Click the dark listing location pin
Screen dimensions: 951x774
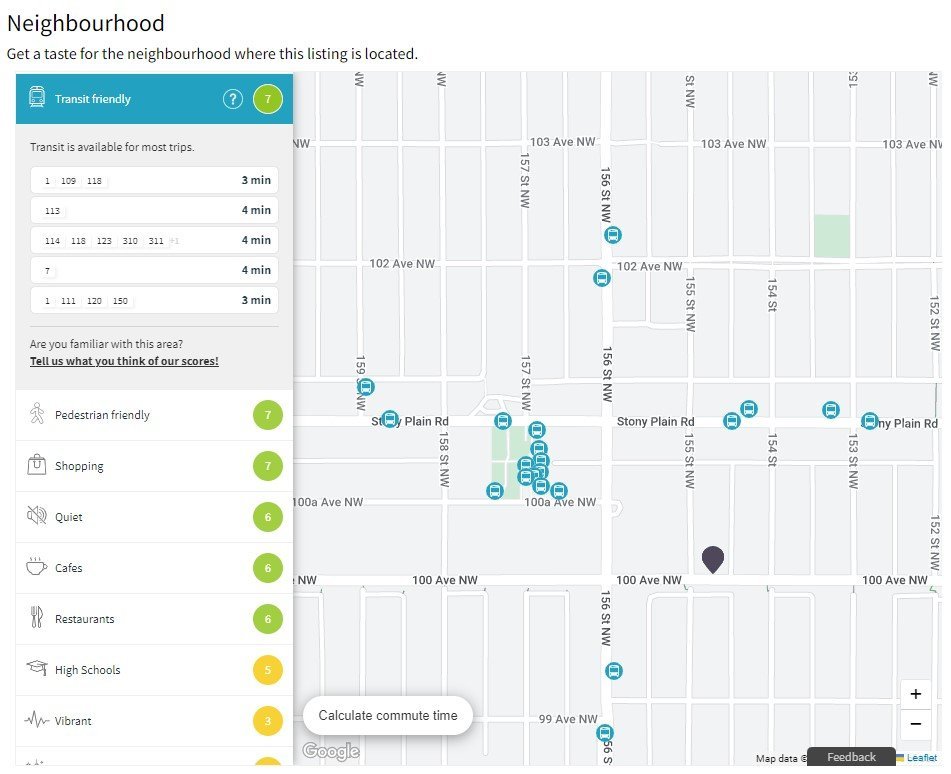(713, 559)
